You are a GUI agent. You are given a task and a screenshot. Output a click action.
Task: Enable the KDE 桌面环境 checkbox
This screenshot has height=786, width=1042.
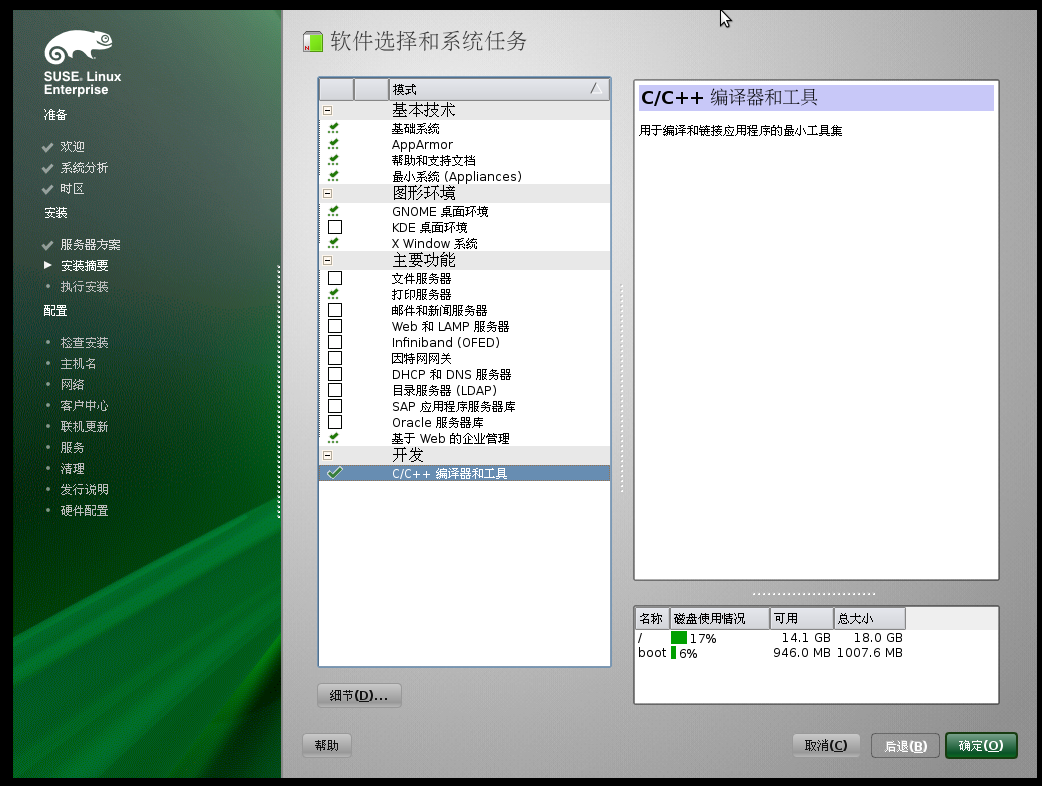point(333,227)
